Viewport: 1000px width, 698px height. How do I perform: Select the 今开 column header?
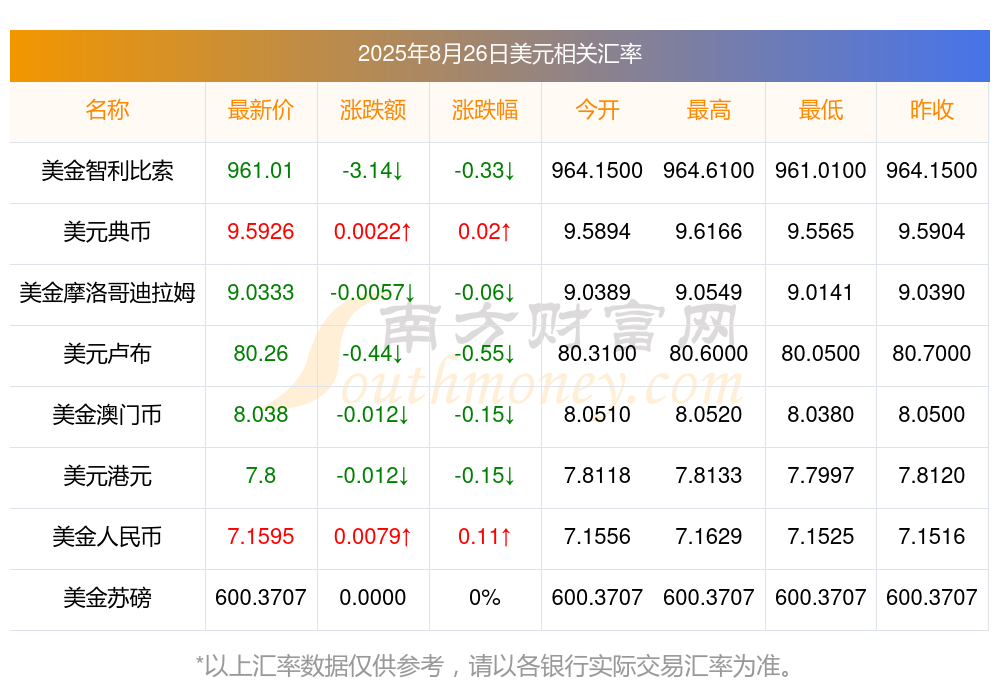(x=597, y=110)
